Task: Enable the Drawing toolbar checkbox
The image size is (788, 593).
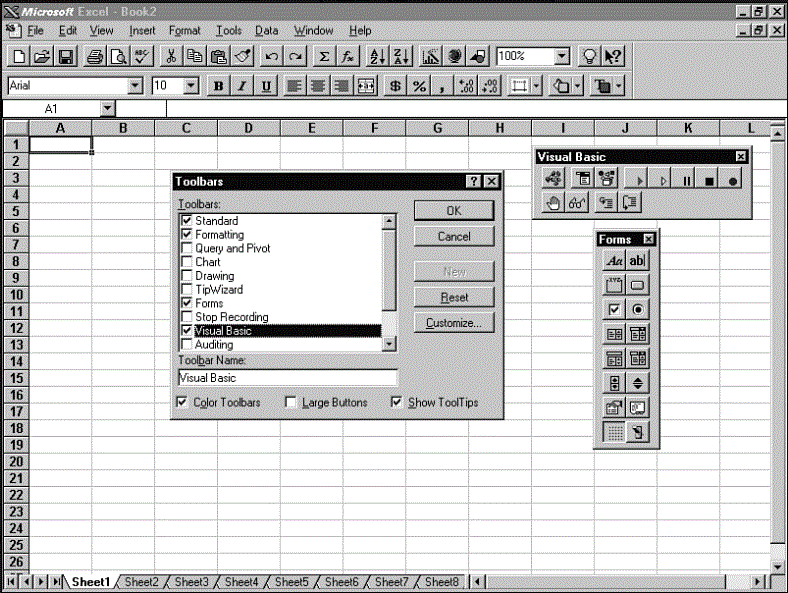Action: [186, 275]
